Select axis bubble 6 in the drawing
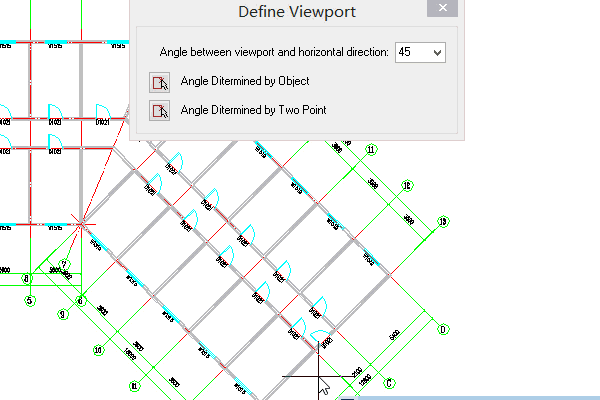Image resolution: width=600 pixels, height=400 pixels. click(x=80, y=301)
